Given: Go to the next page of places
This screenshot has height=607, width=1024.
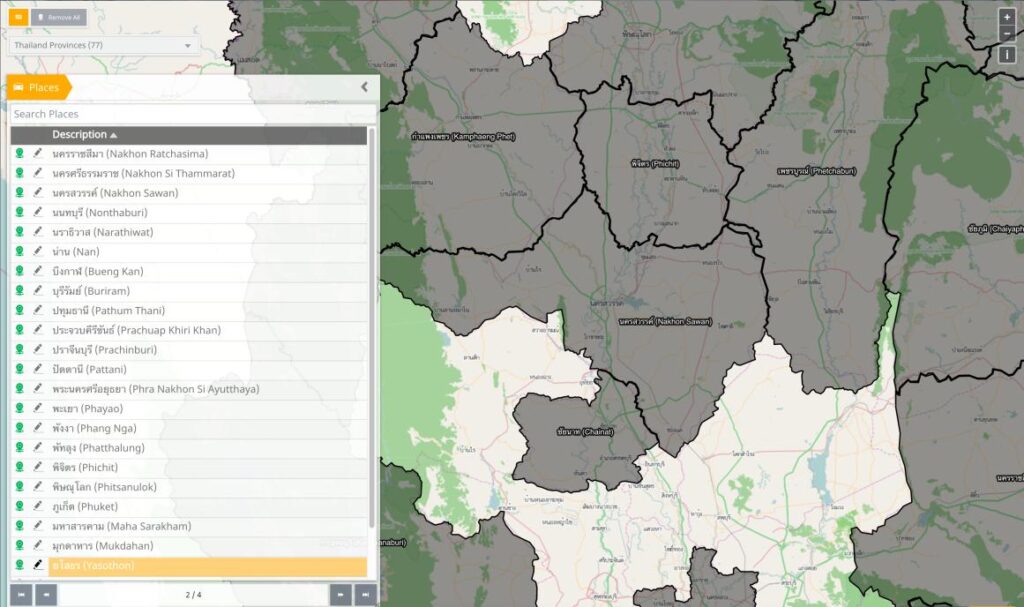Looking at the screenshot, I should pyautogui.click(x=341, y=595).
